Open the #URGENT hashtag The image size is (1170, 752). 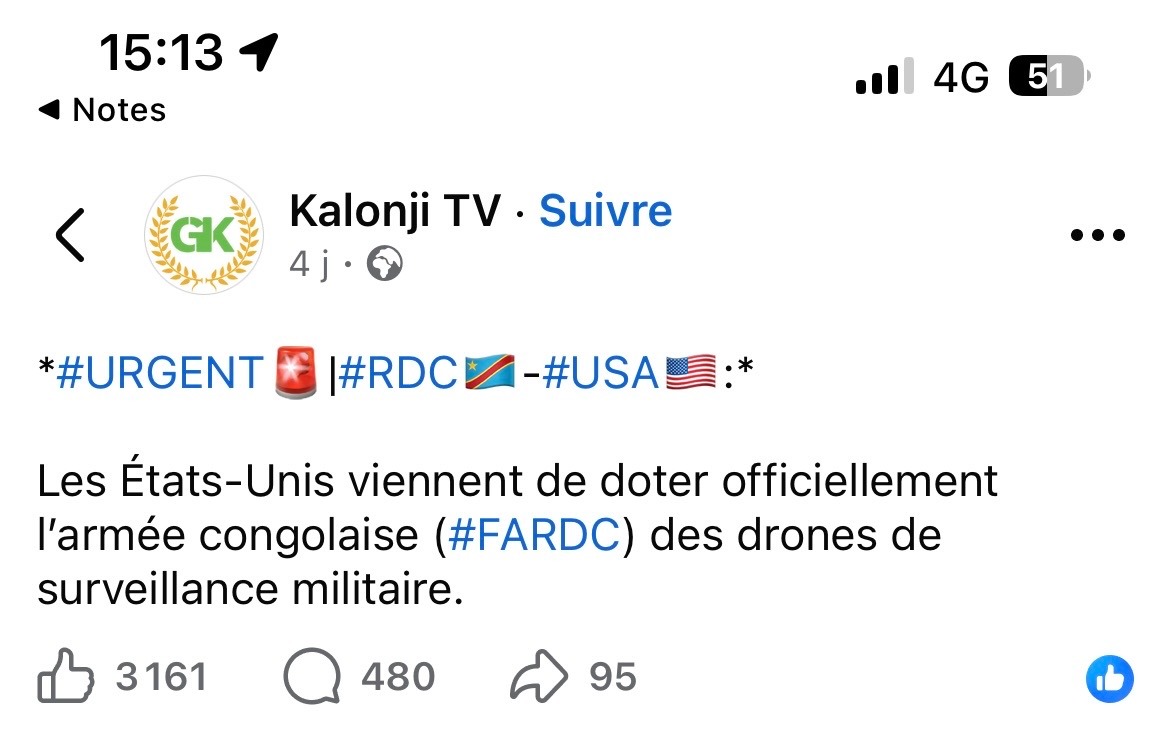[159, 373]
